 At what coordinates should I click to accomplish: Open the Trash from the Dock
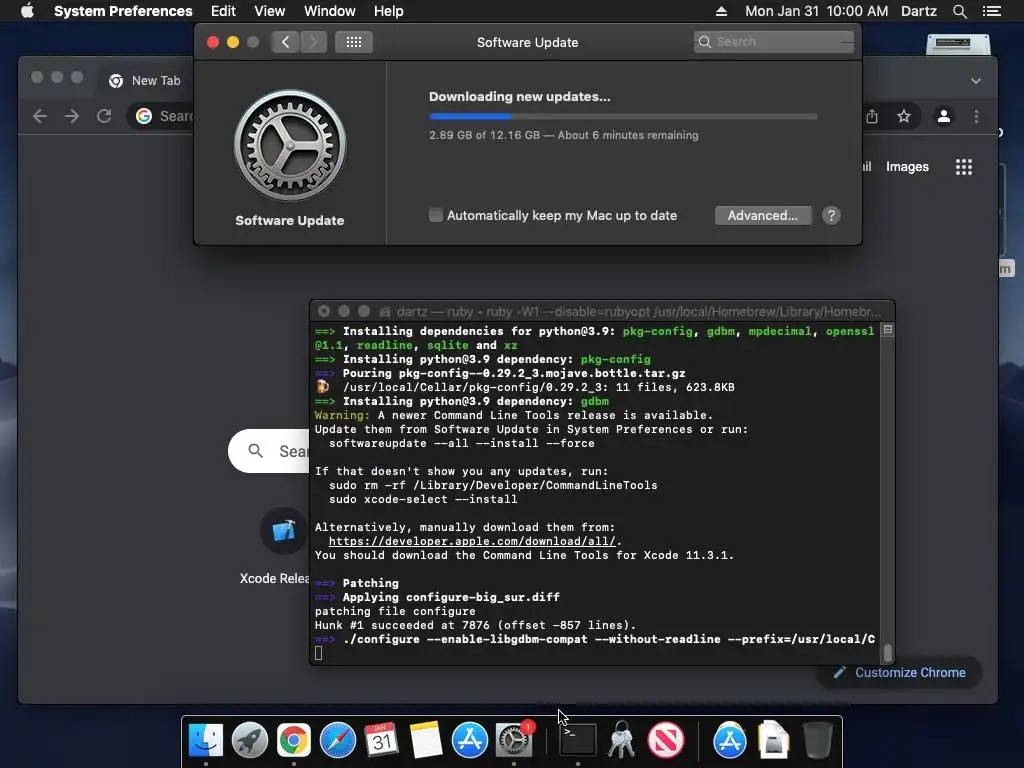coord(818,740)
